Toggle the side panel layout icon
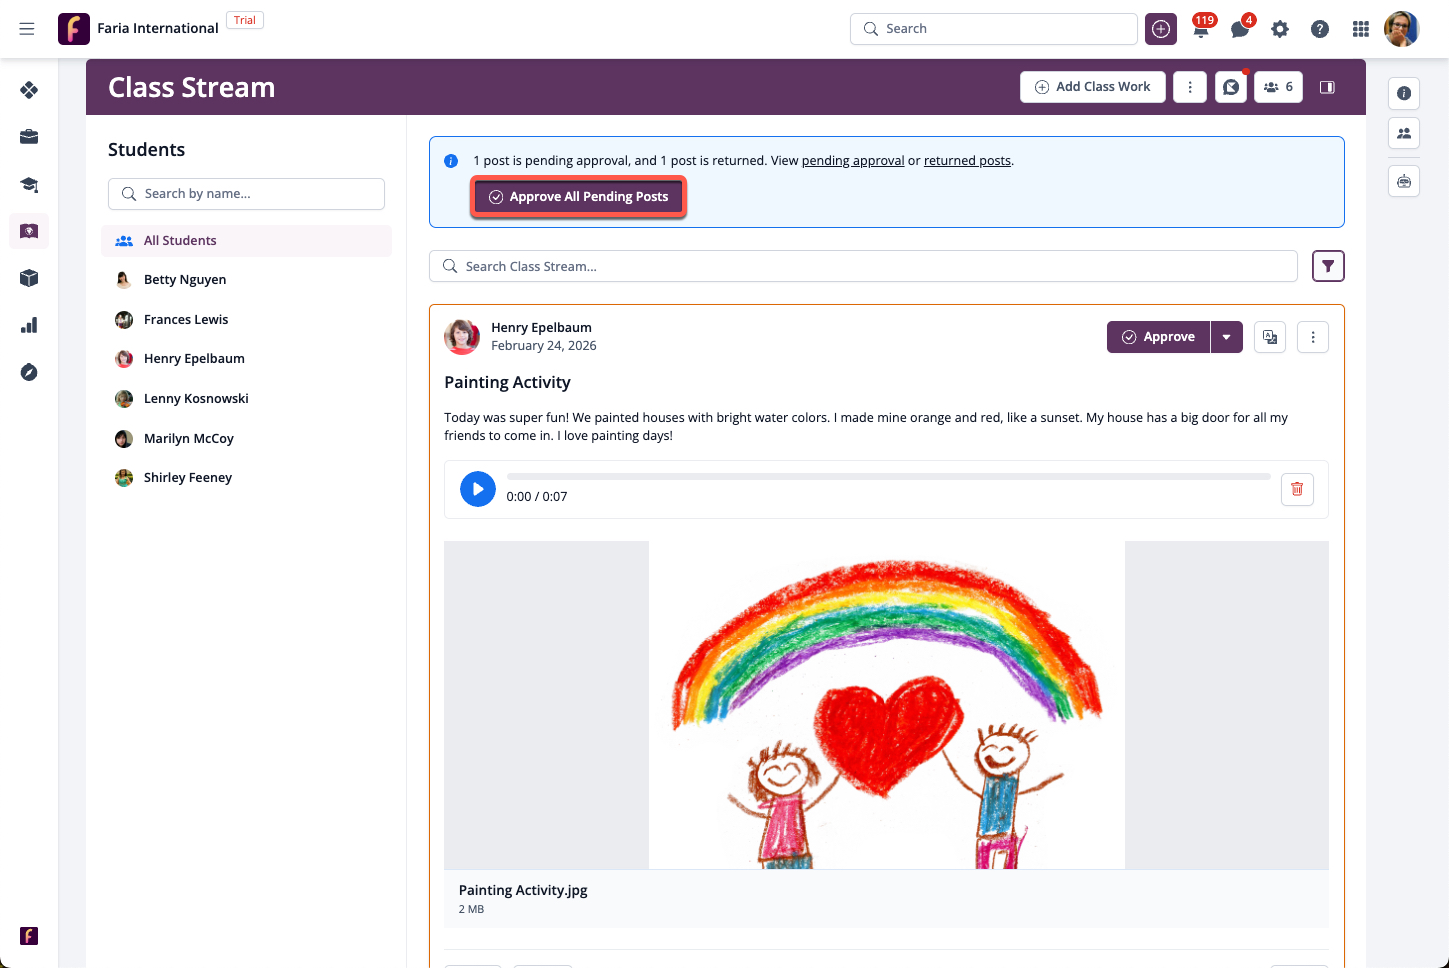This screenshot has width=1449, height=968. [x=1327, y=87]
